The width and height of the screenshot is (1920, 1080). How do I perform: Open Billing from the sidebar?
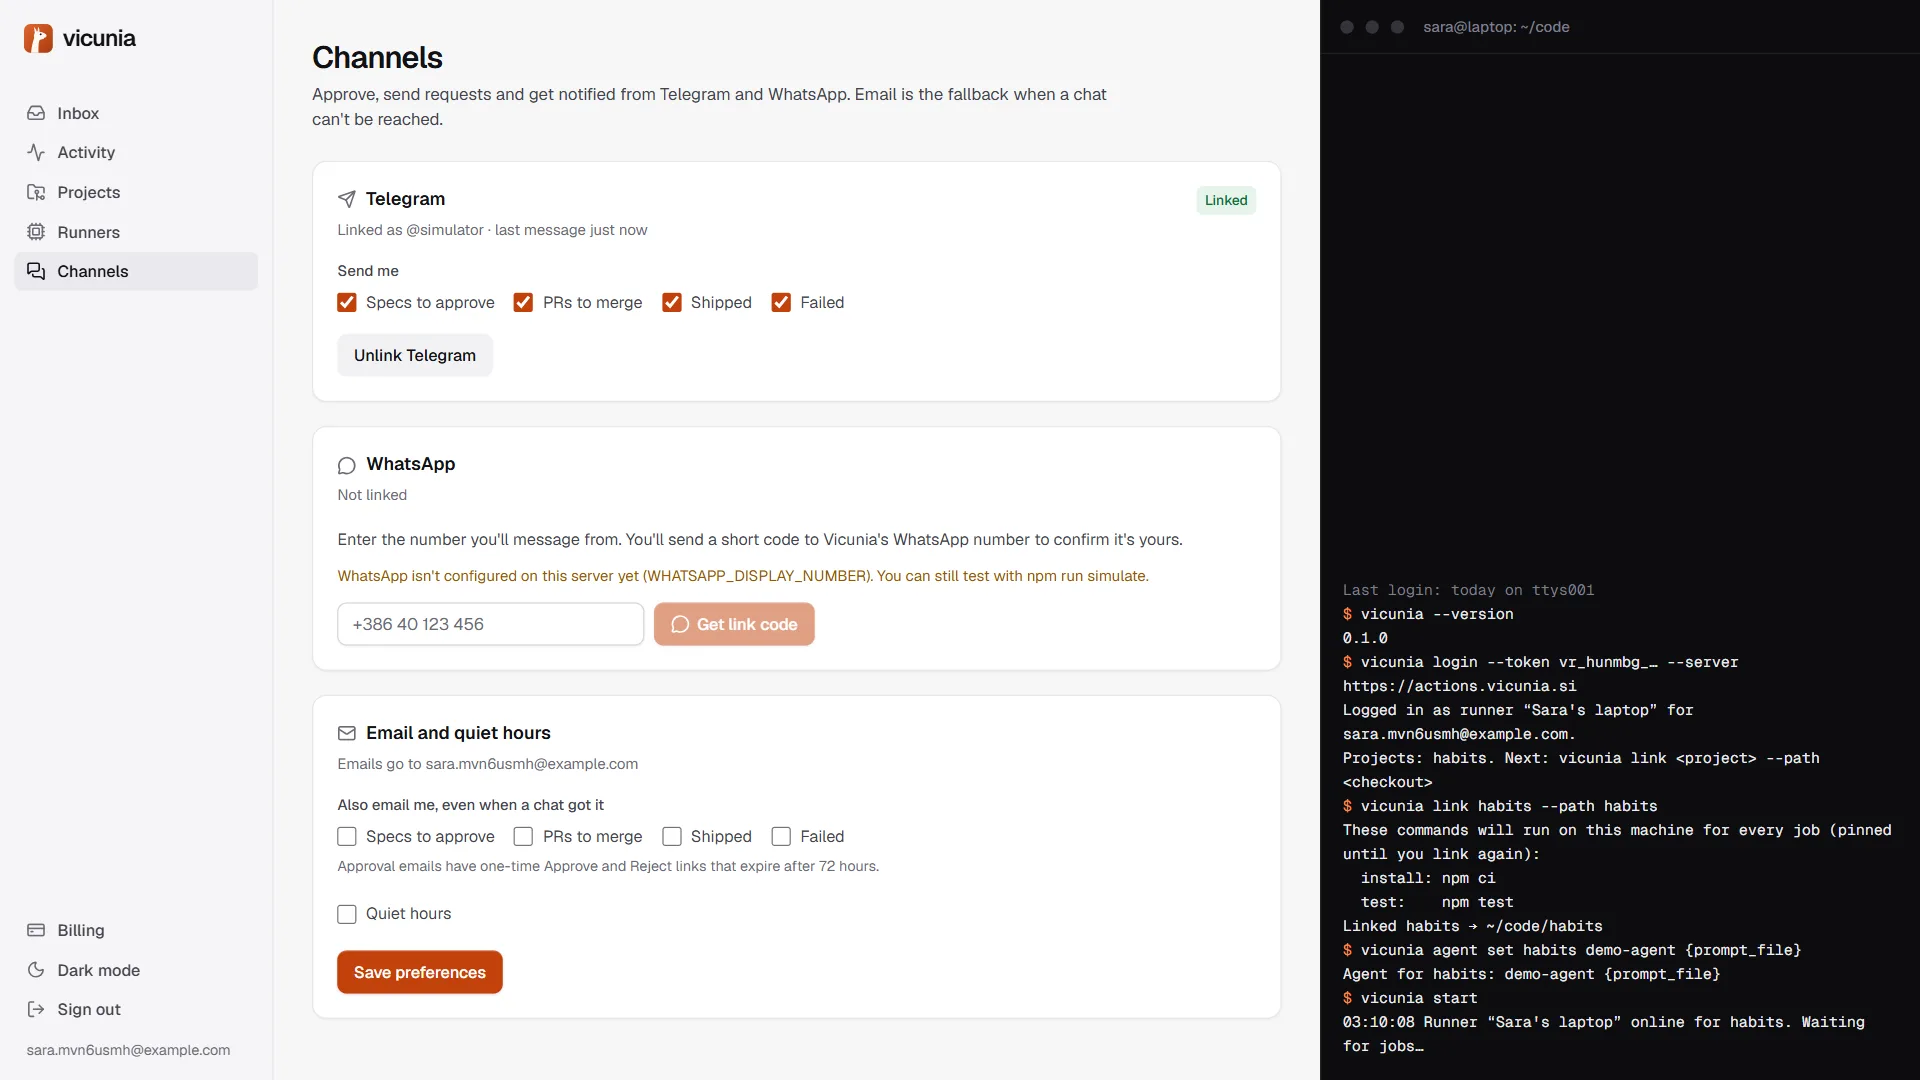tap(136, 930)
